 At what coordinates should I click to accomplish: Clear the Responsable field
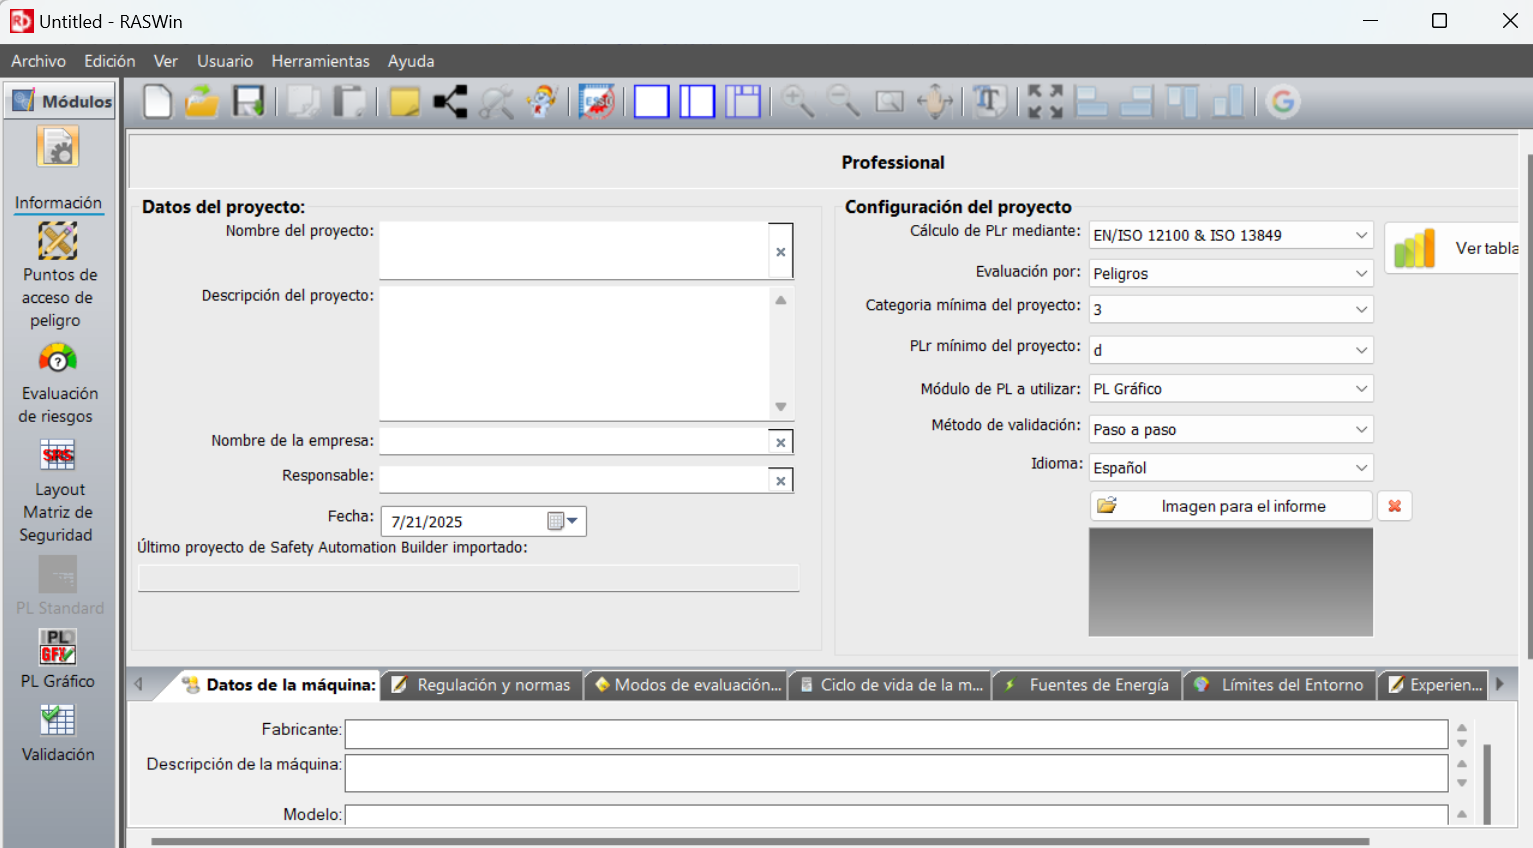pyautogui.click(x=781, y=481)
